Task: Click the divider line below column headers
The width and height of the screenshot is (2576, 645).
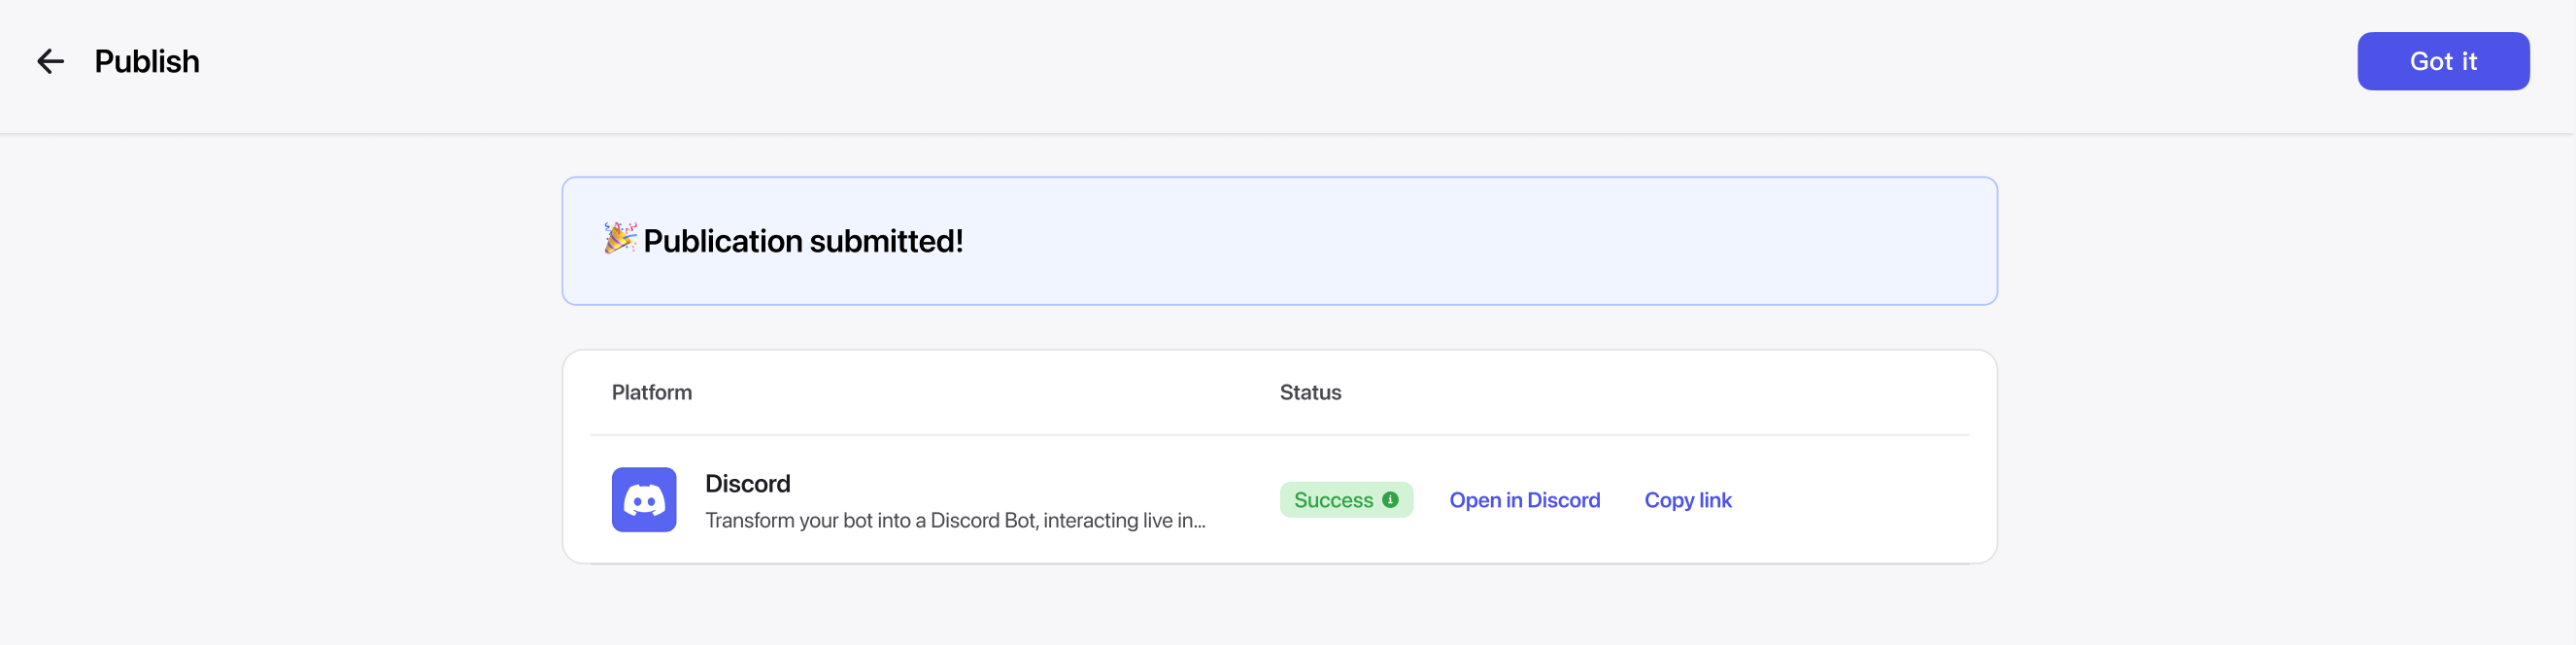Action: 1280,435
